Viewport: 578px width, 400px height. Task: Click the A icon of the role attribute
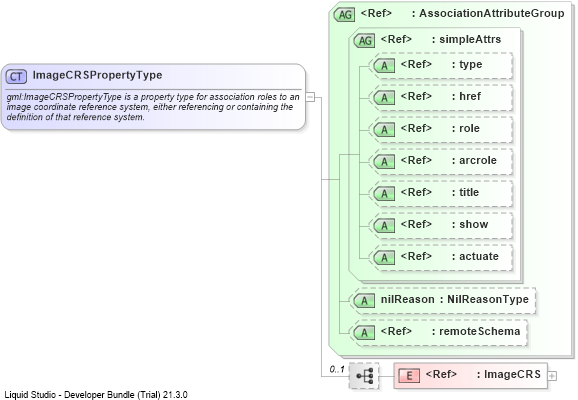tap(384, 130)
